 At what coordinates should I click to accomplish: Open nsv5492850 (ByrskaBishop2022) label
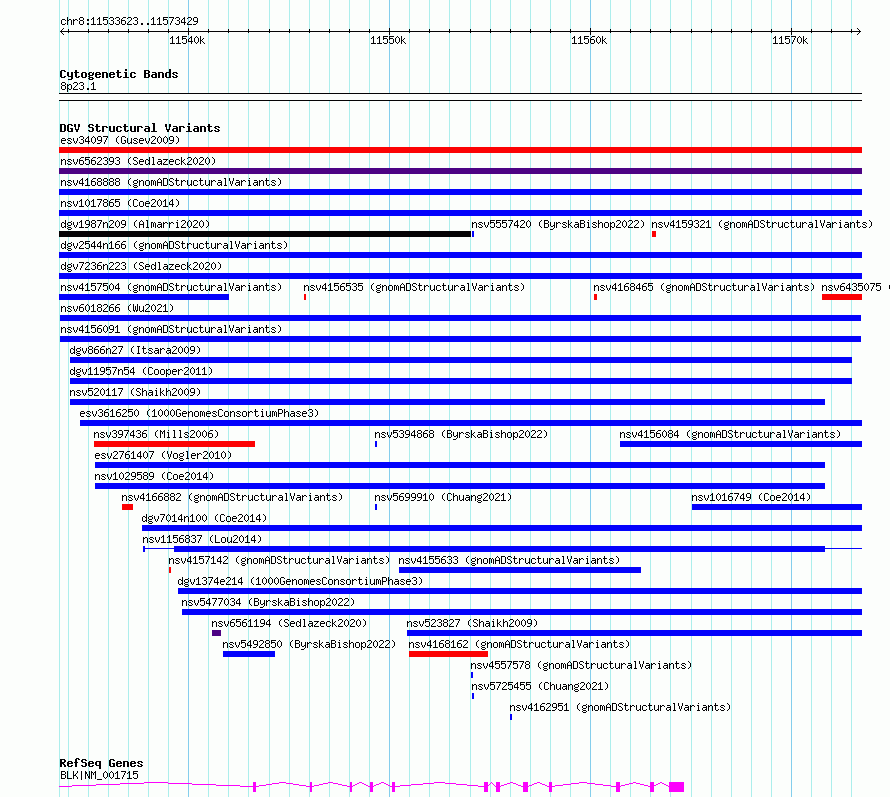point(309,644)
